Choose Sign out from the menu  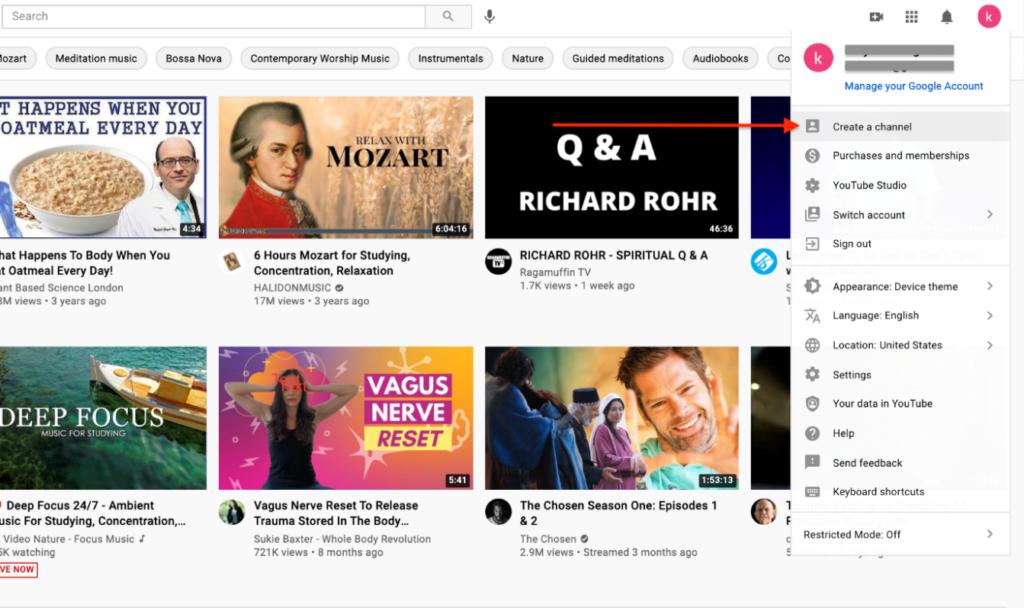tap(852, 244)
